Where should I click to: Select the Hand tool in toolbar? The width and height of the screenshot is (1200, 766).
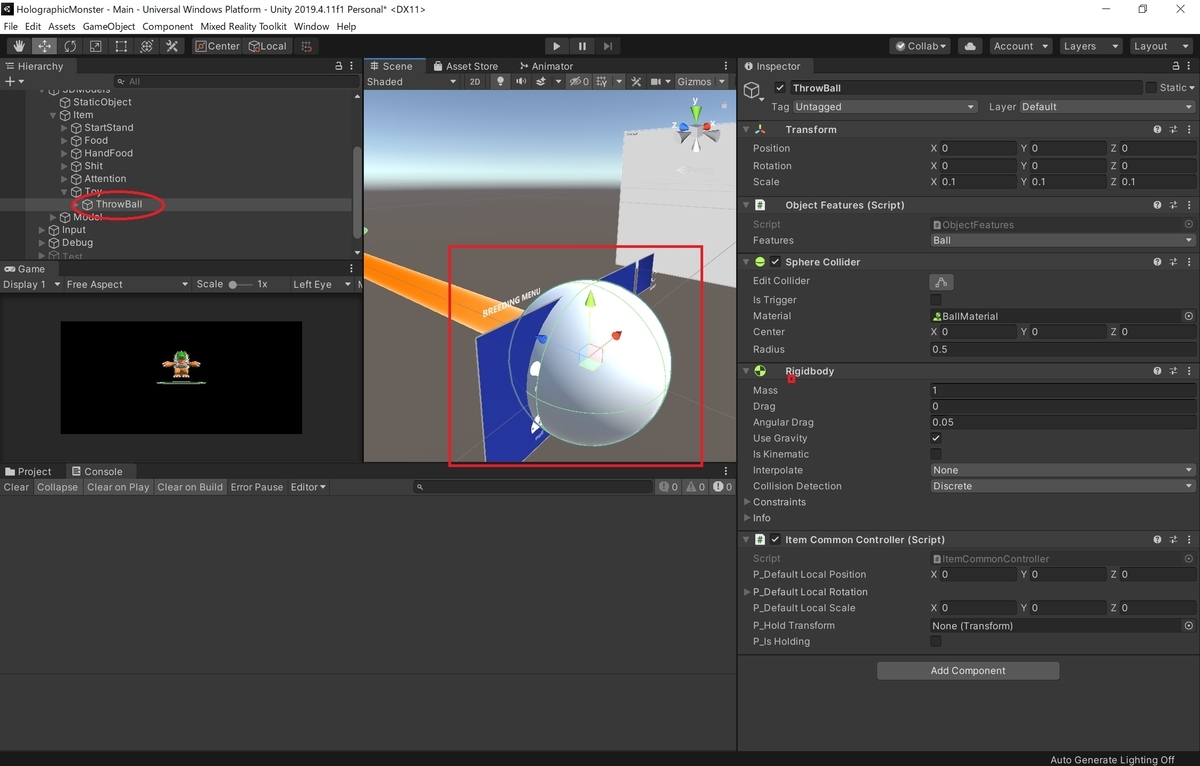point(19,46)
